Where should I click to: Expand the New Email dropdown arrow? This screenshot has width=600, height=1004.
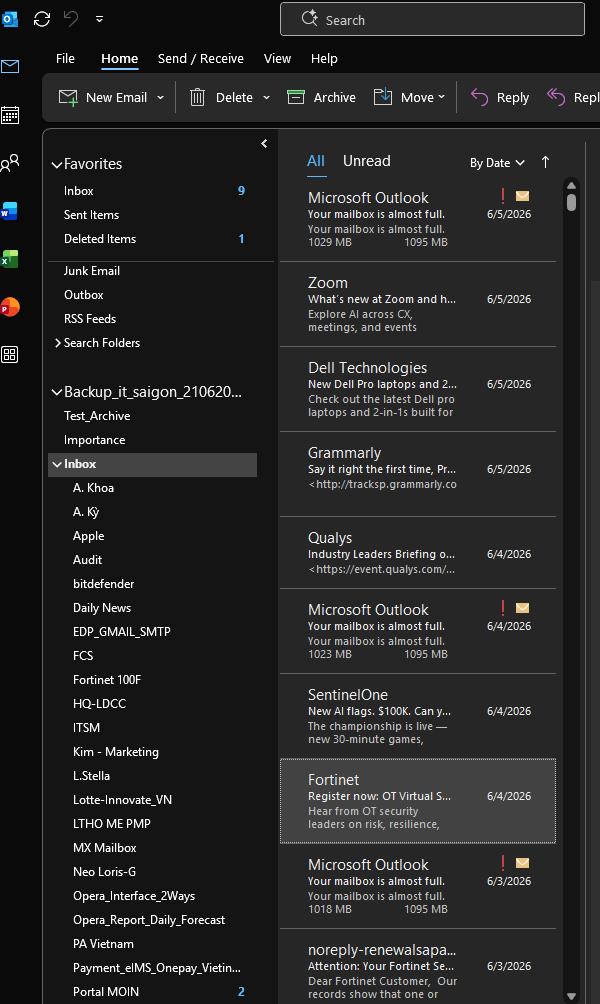coord(160,97)
